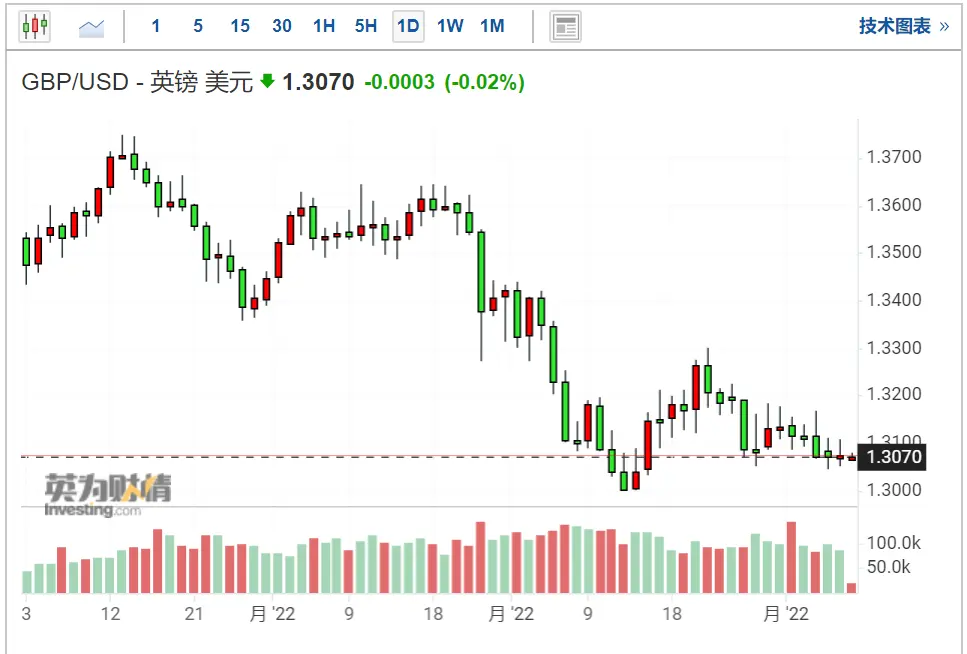Click the 1.3700 price axis label
This screenshot has width=967, height=654.
tap(894, 158)
